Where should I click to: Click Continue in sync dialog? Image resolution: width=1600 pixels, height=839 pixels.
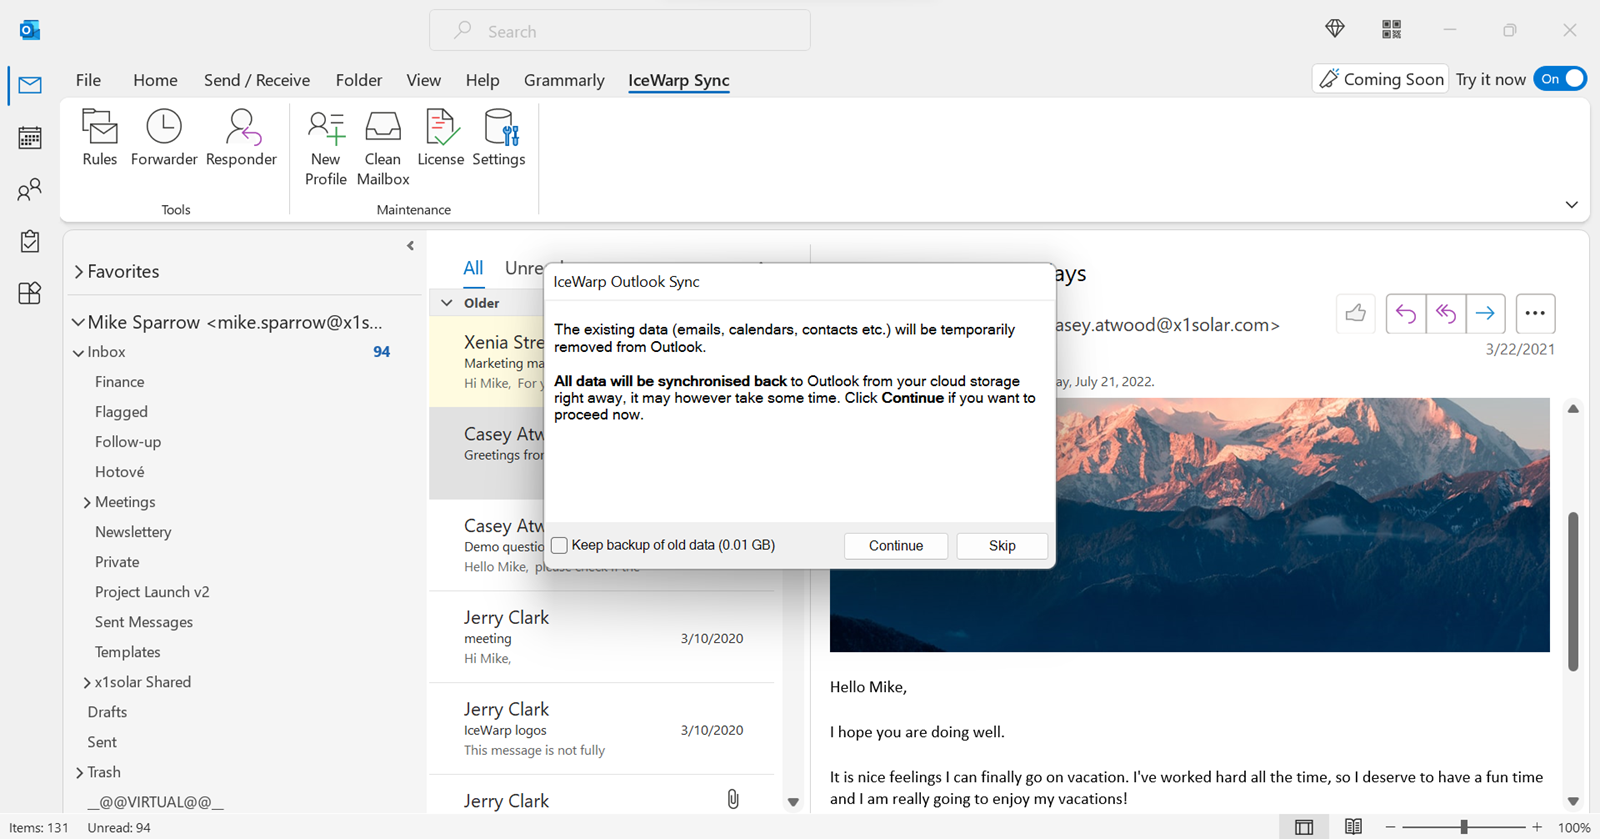896,545
